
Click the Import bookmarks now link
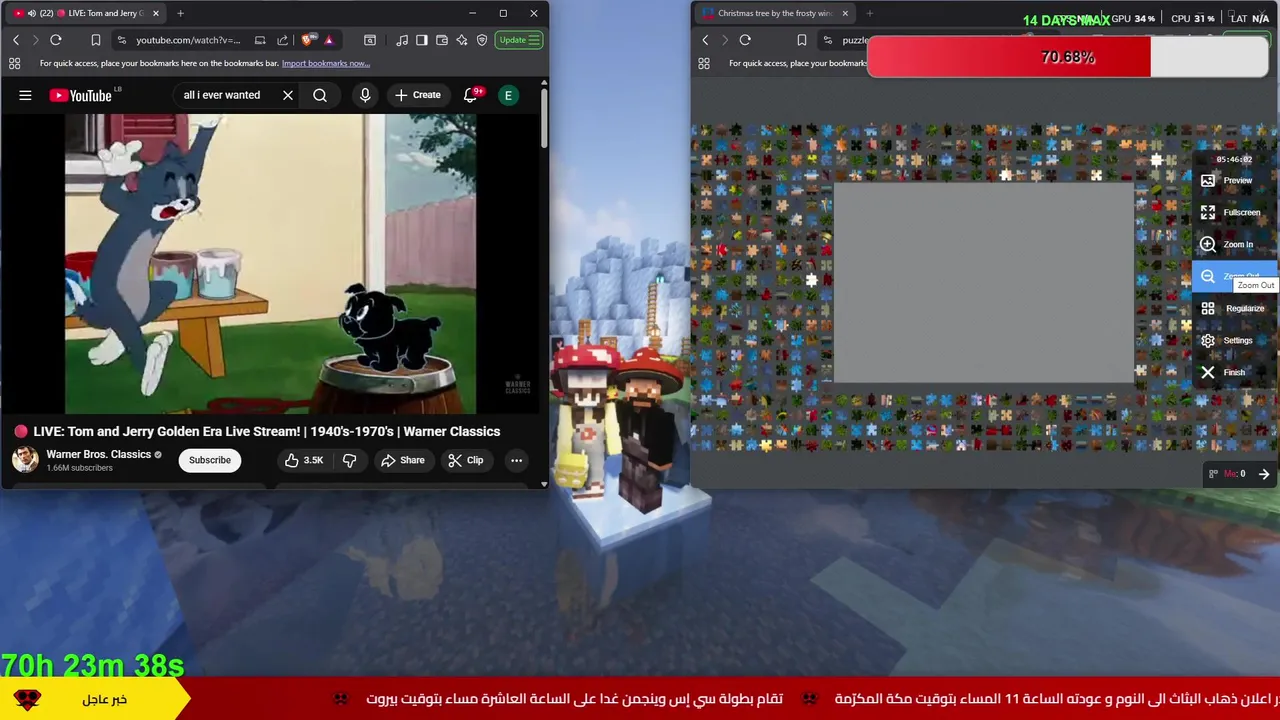pyautogui.click(x=326, y=63)
